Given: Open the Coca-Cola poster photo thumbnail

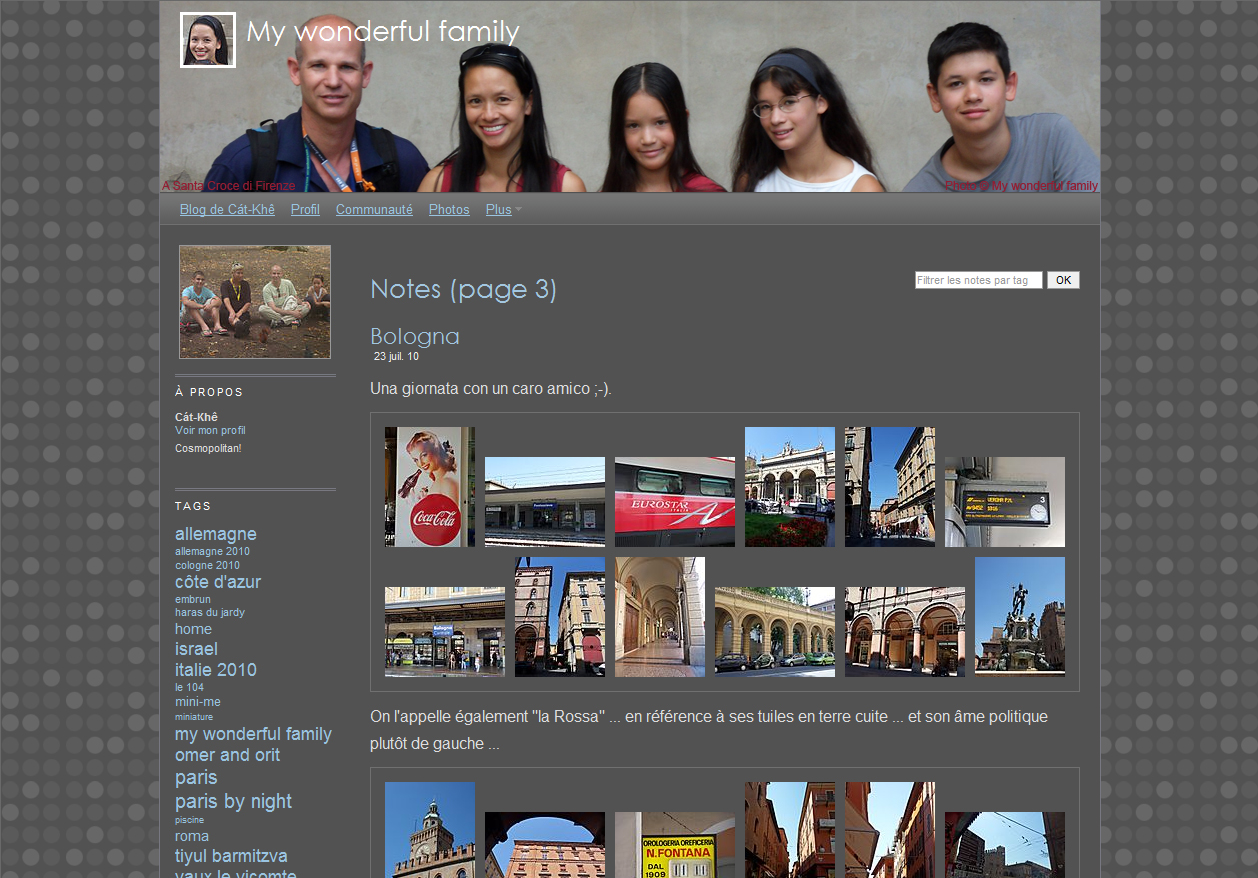Looking at the screenshot, I should (429, 487).
